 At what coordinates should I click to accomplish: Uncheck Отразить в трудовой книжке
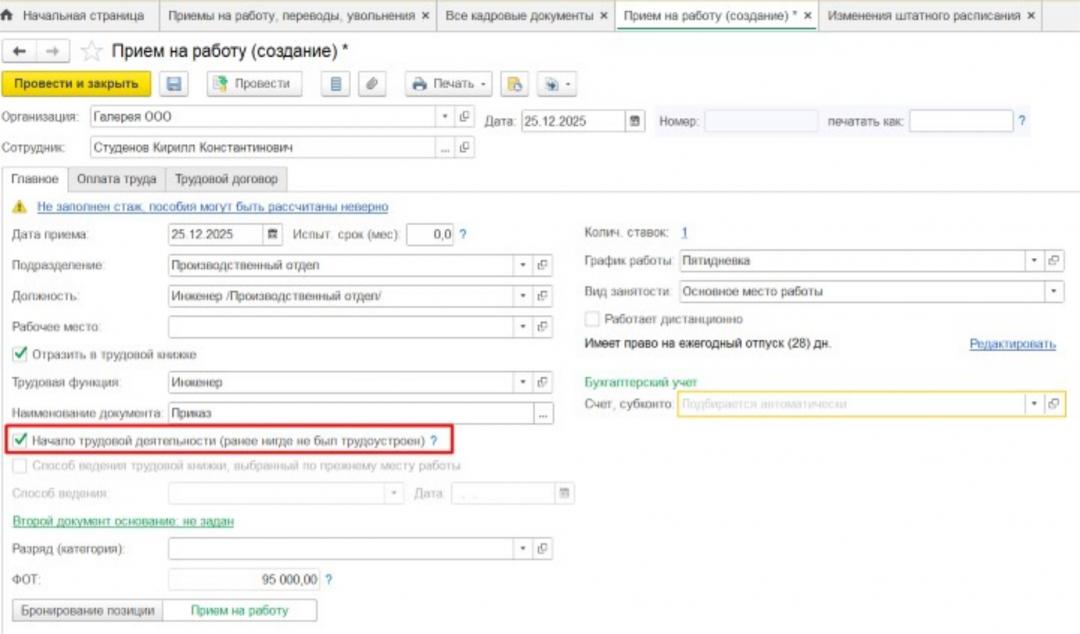click(20, 354)
